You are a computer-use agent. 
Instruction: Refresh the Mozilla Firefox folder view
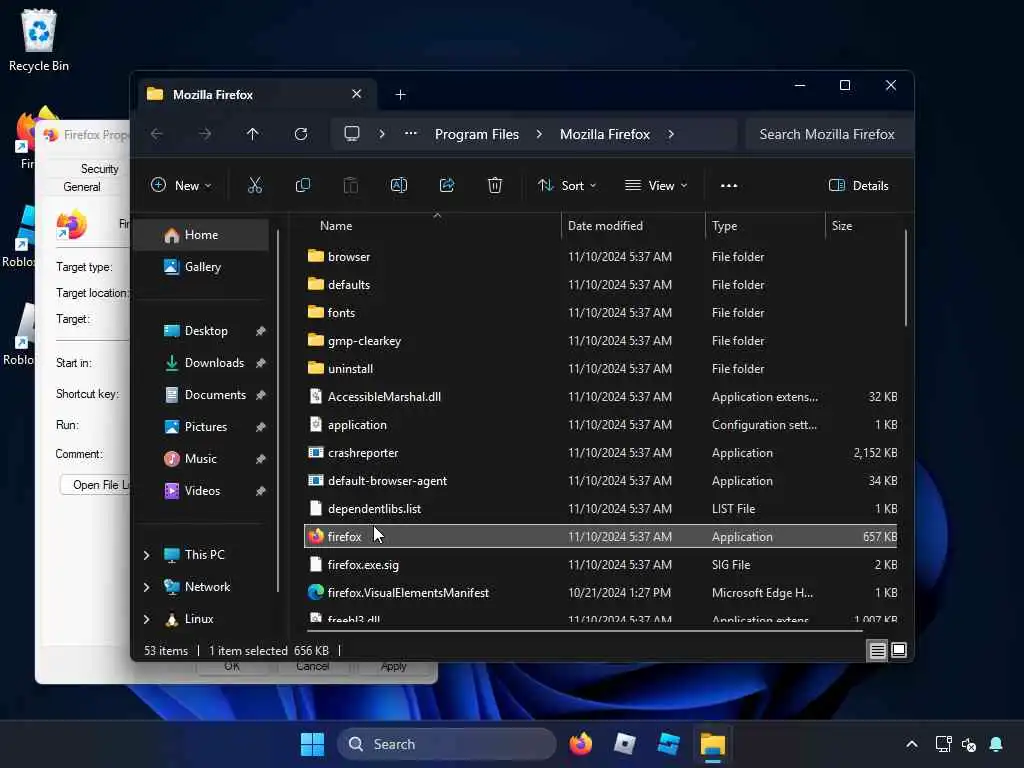301,134
